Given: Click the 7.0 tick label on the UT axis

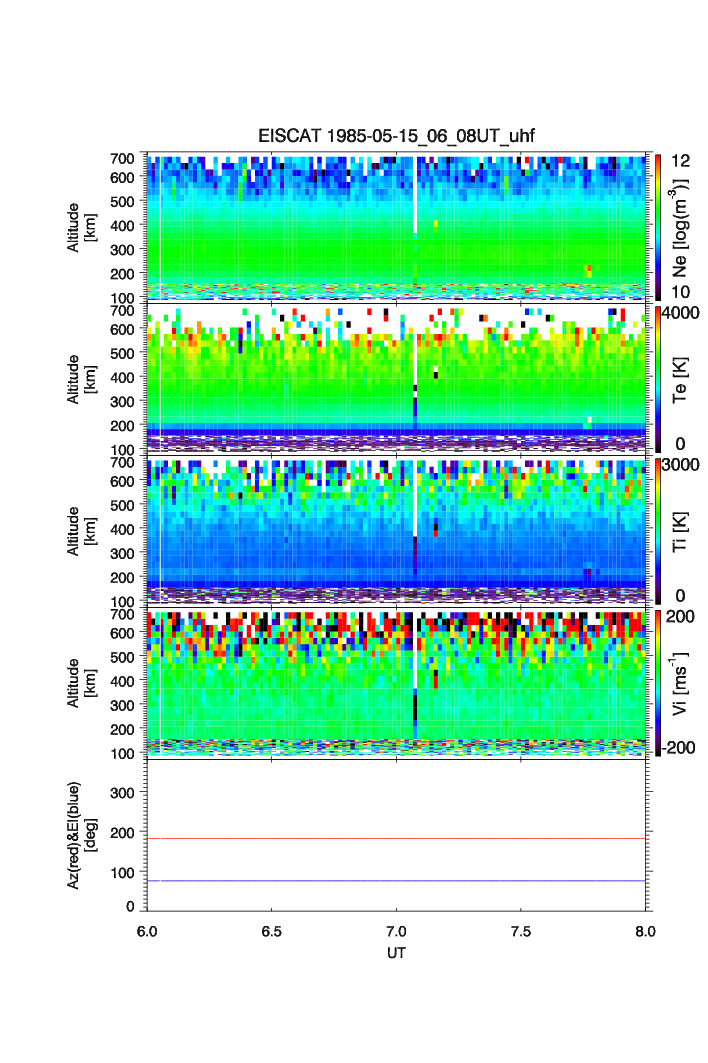Looking at the screenshot, I should pyautogui.click(x=396, y=930).
